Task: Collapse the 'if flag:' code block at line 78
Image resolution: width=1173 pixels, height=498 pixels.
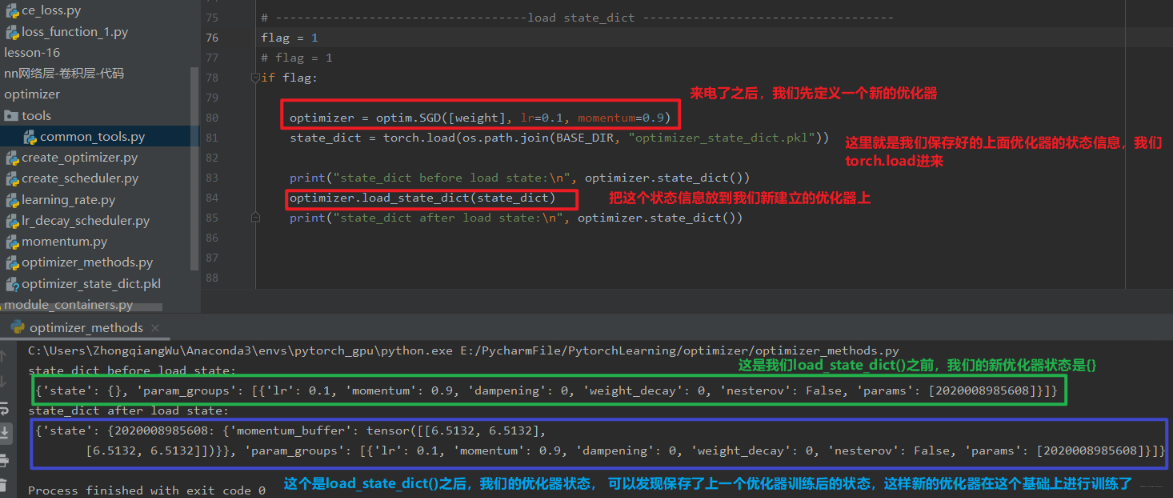Action: [255, 78]
